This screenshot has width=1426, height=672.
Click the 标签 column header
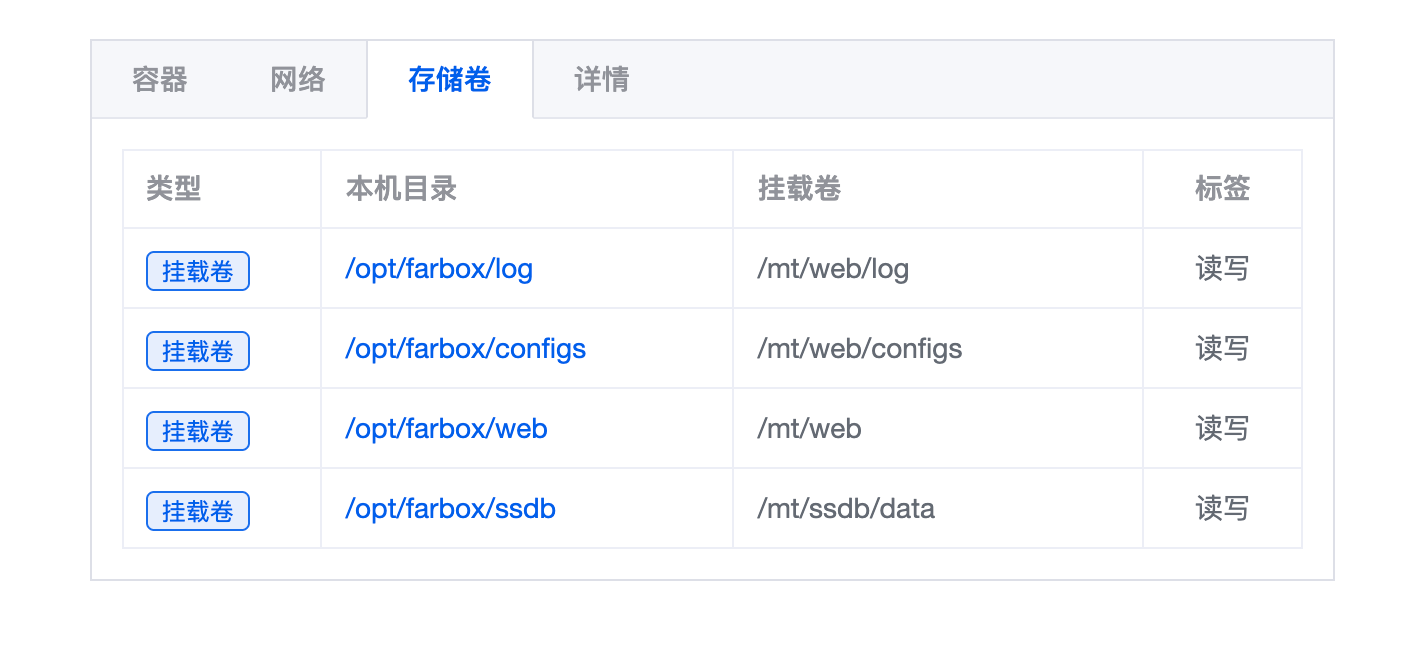tap(1222, 189)
